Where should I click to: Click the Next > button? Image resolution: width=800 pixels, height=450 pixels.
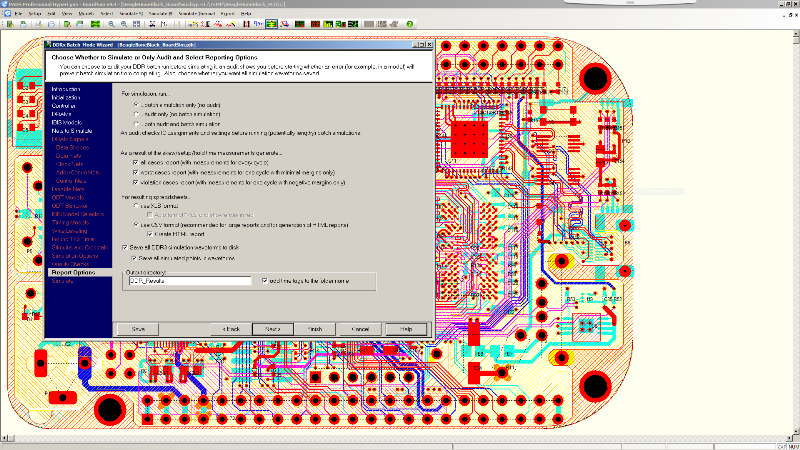[x=273, y=329]
